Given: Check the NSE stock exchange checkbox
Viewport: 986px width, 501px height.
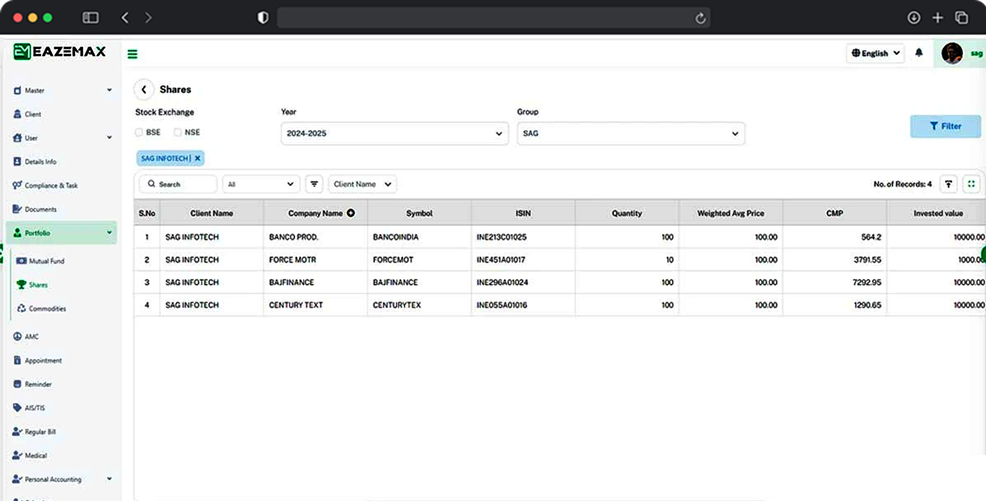Looking at the screenshot, I should pyautogui.click(x=177, y=133).
